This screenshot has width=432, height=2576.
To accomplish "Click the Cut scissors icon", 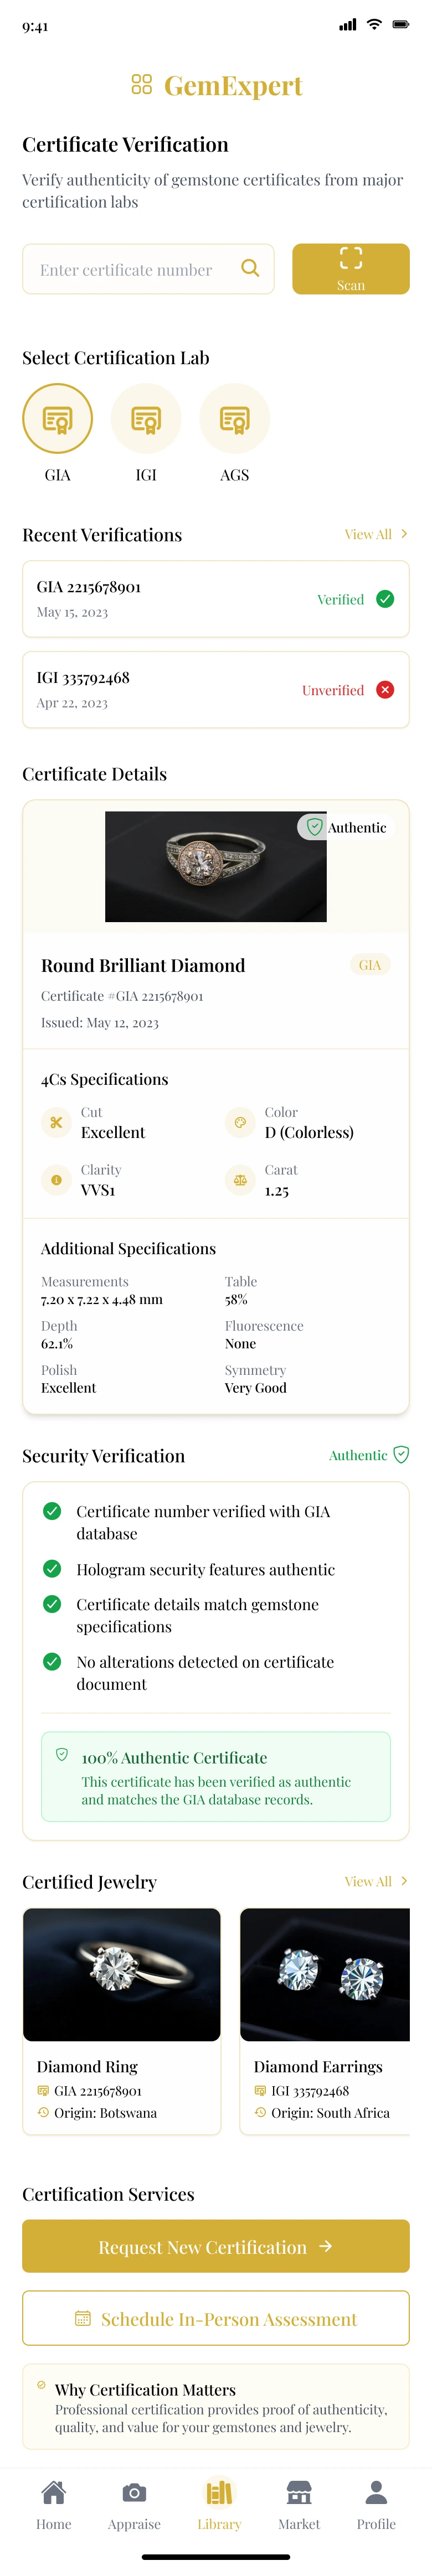I will (x=56, y=1123).
